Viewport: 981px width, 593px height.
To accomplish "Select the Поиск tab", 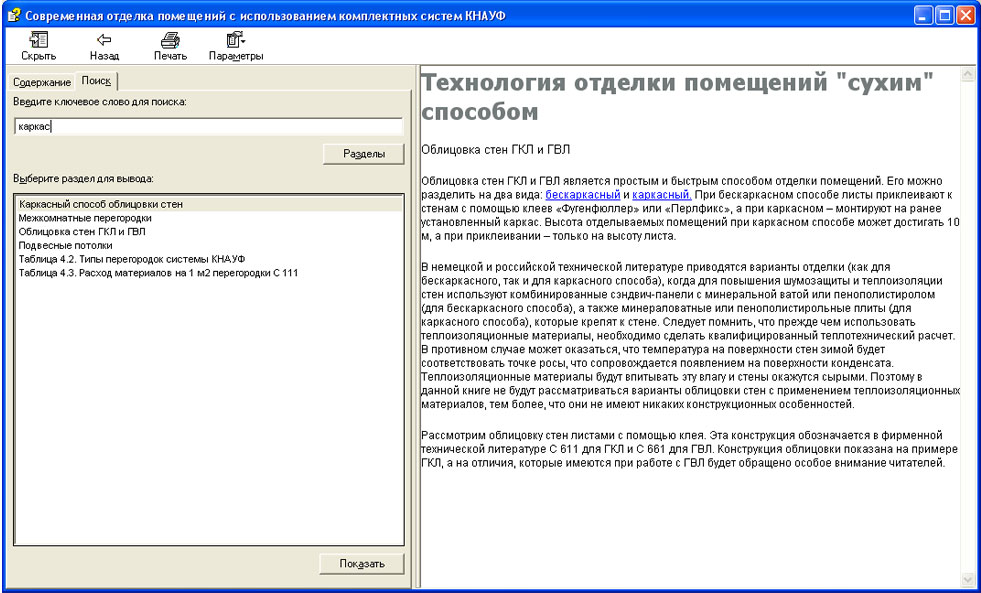I will coord(96,81).
